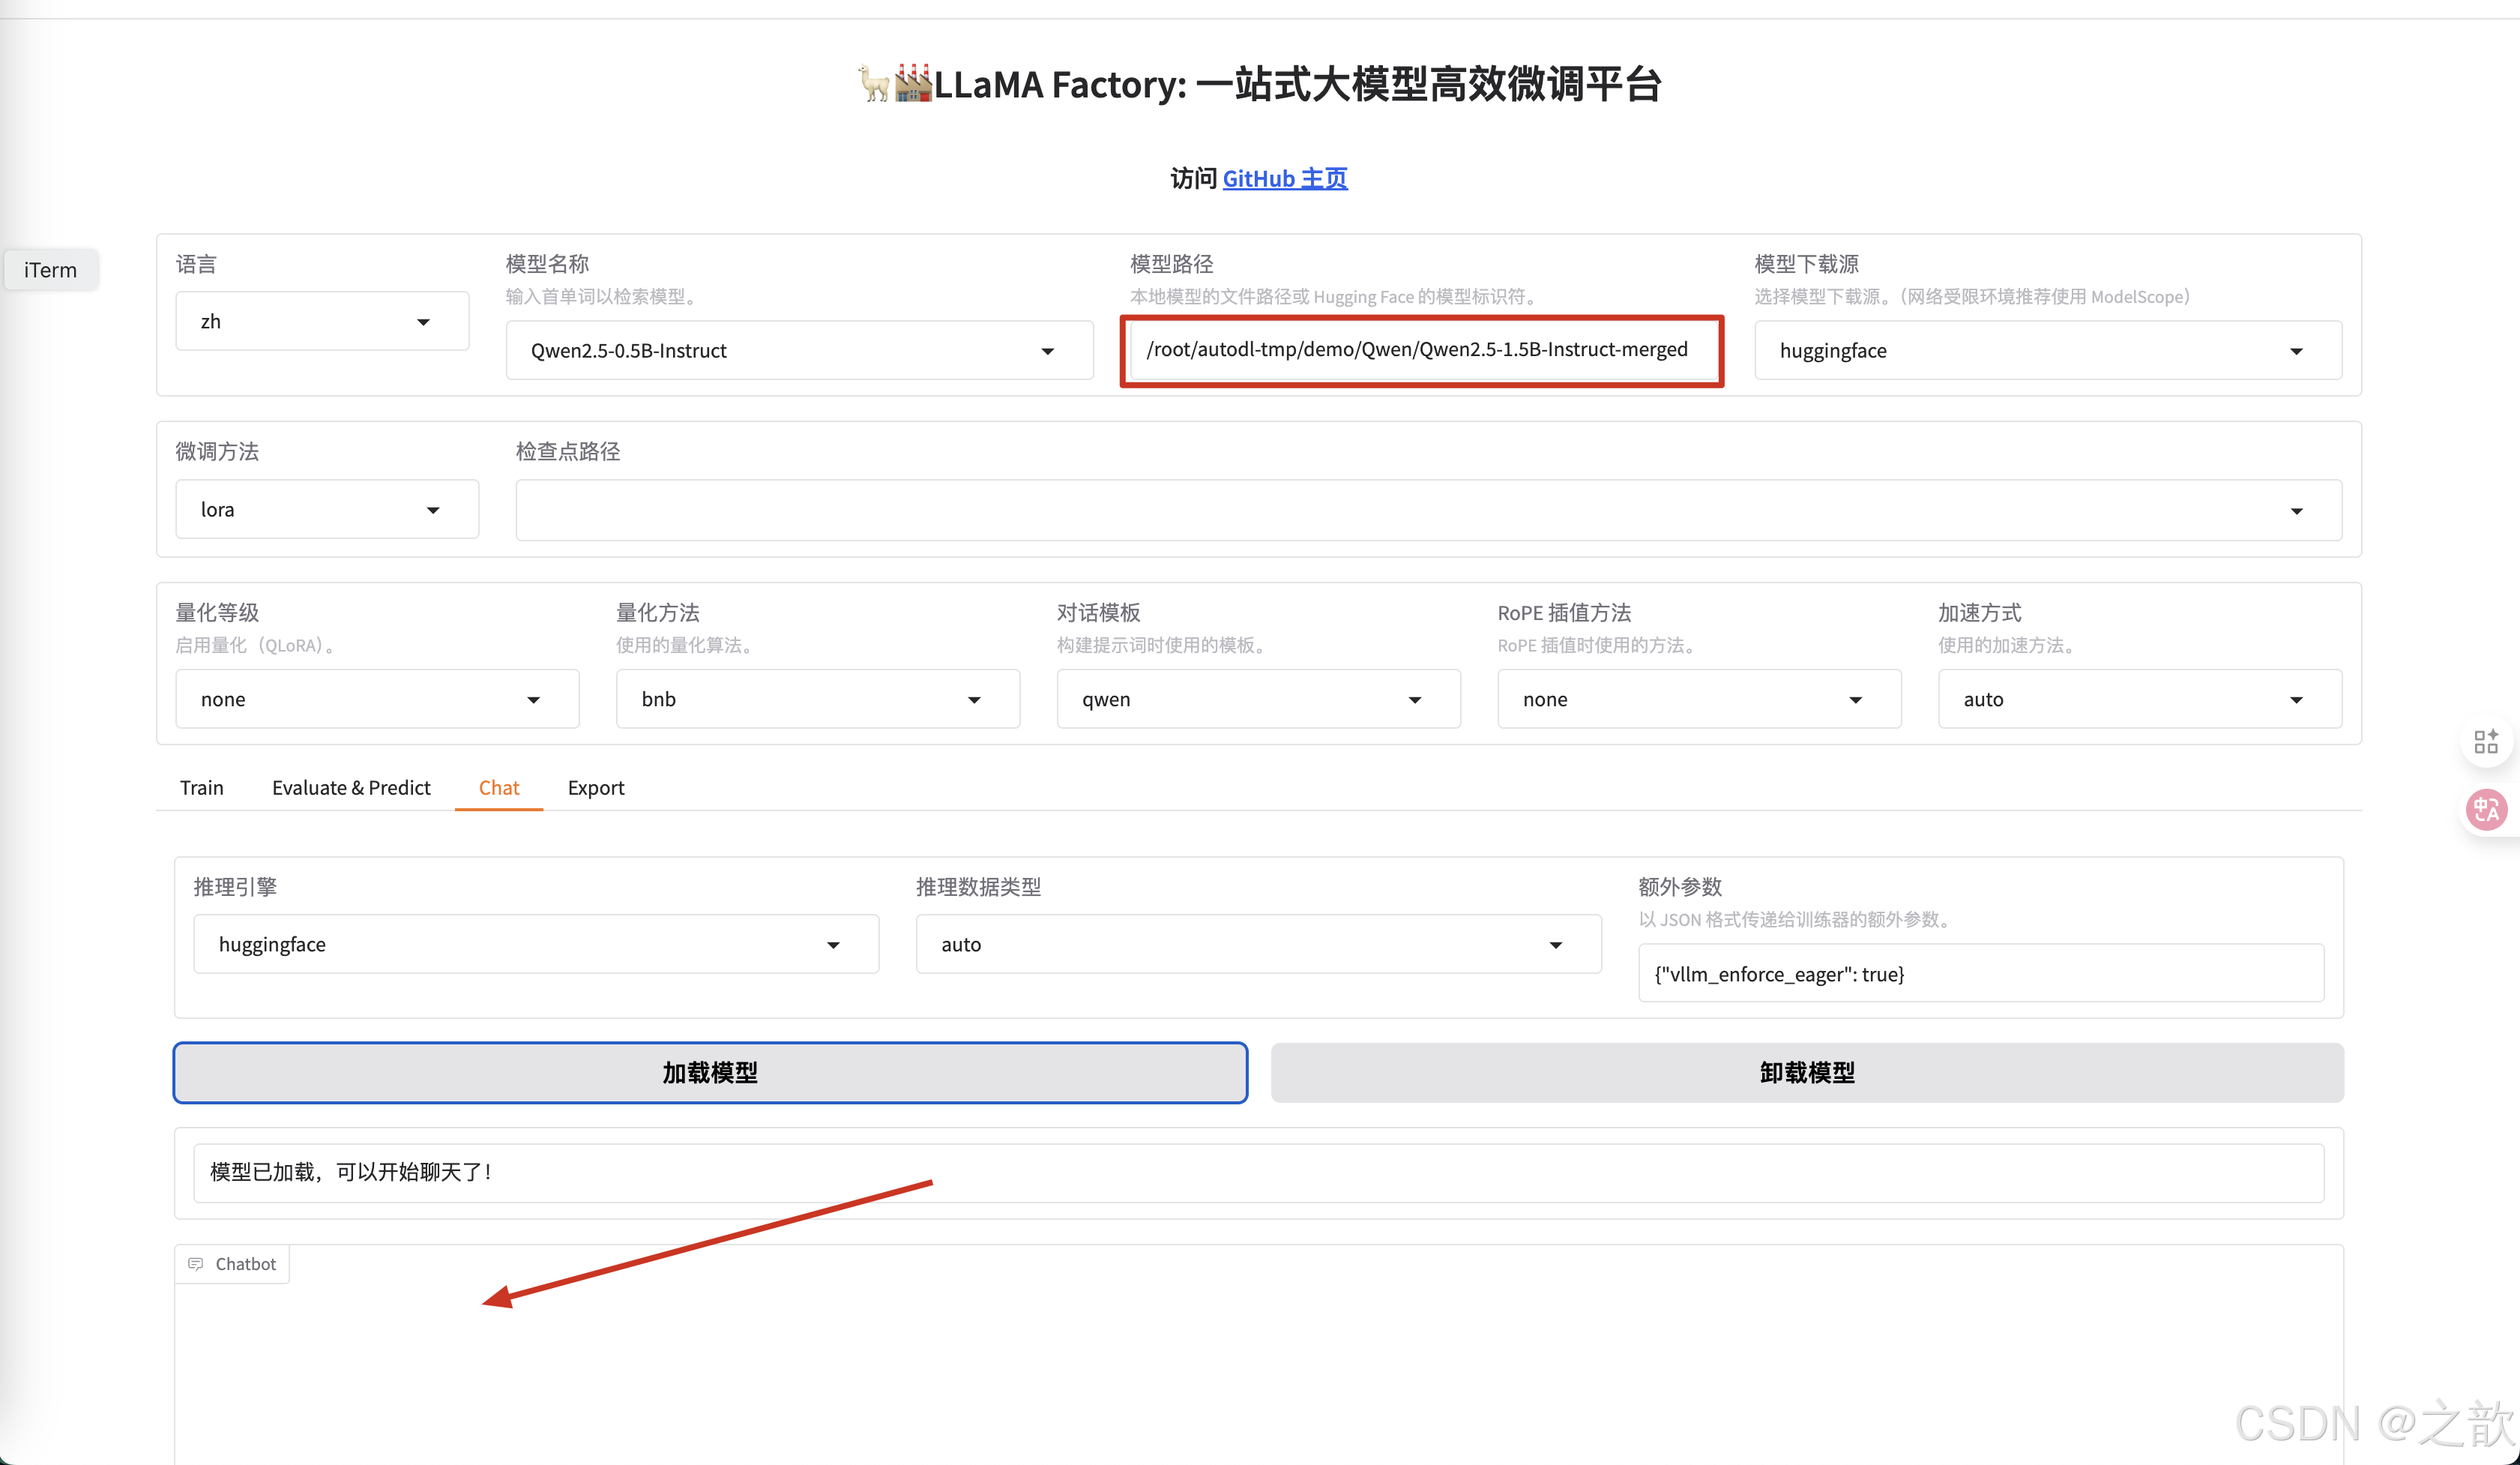The height and width of the screenshot is (1465, 2520).
Task: Open the GitHub 主页 link
Action: (1285, 178)
